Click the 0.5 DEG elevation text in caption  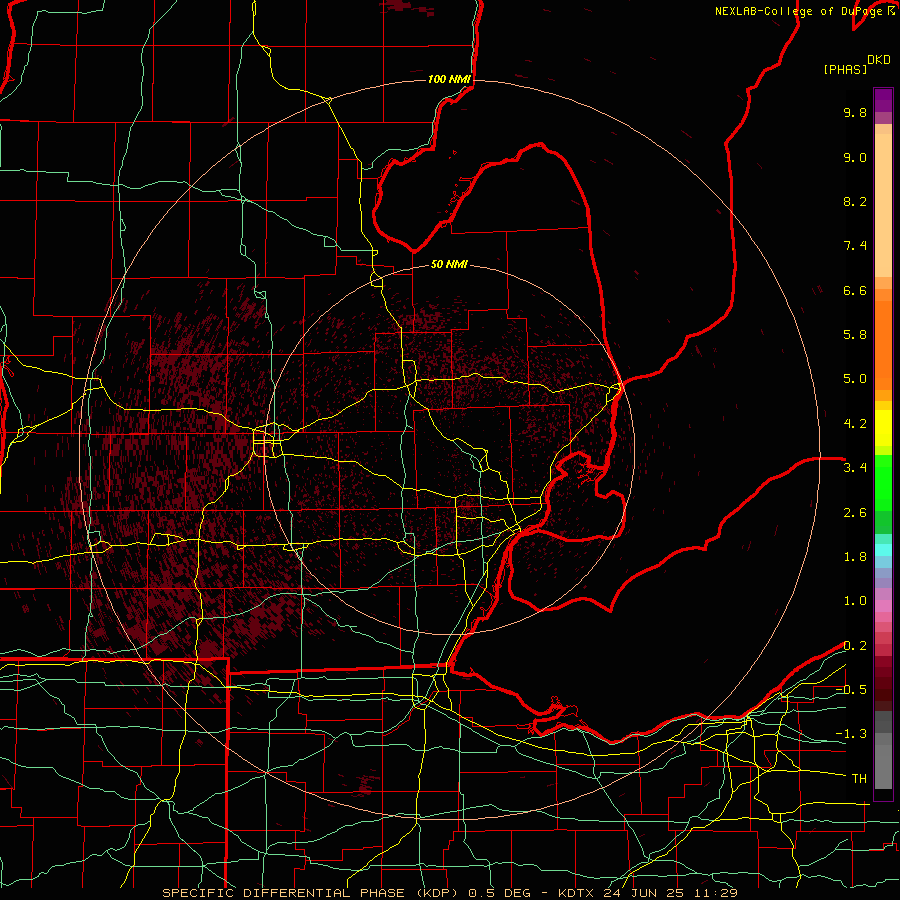pyautogui.click(x=500, y=893)
